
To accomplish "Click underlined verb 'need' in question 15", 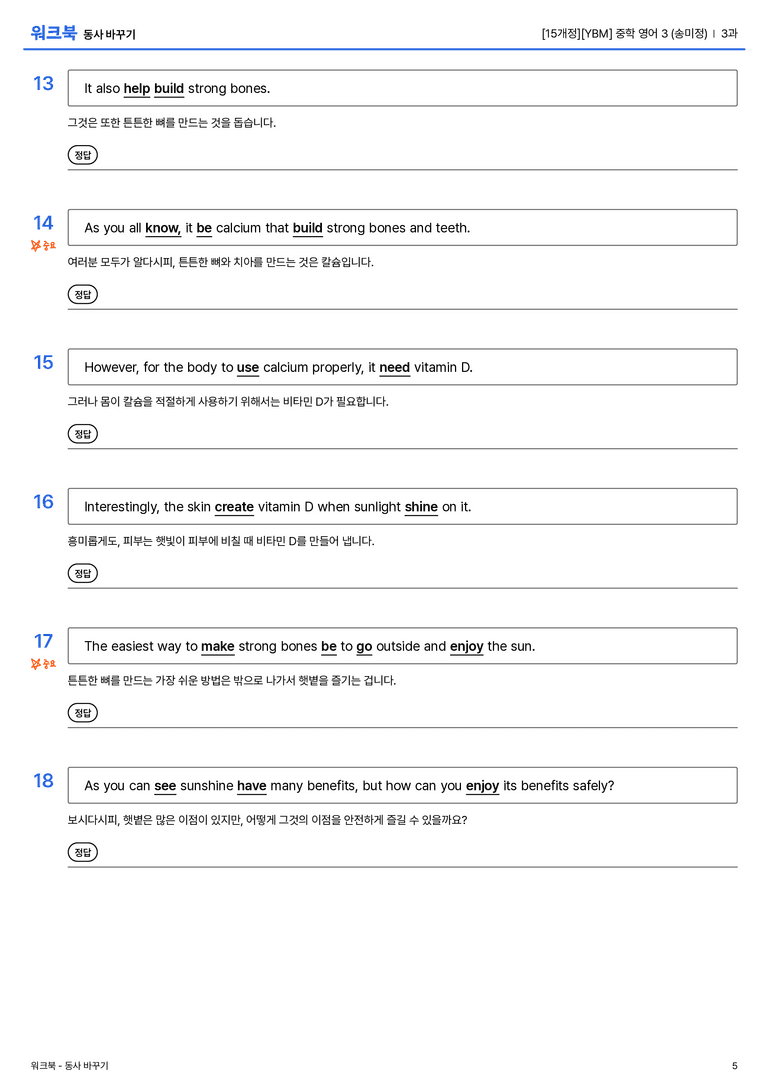I will point(394,367).
